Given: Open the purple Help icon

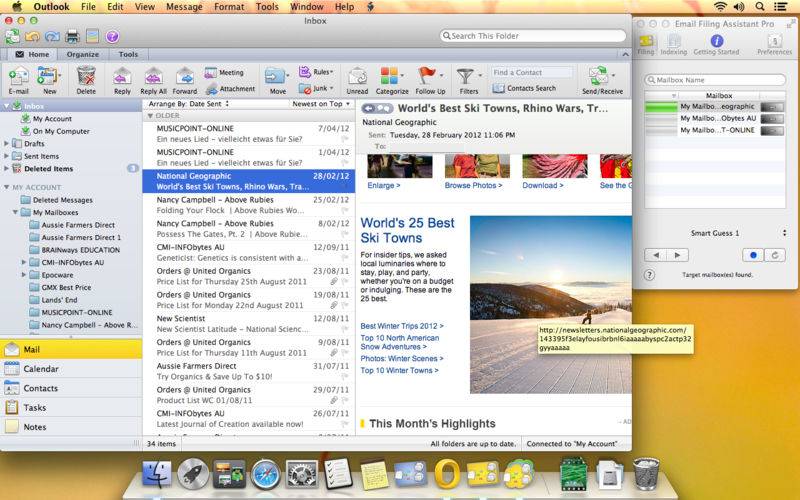Looking at the screenshot, I should (112, 36).
